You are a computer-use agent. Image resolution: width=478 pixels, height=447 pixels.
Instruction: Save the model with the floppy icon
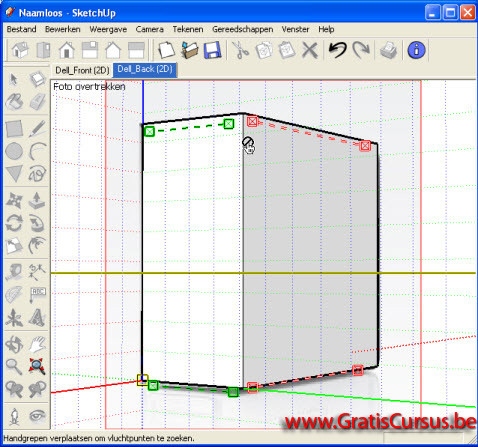(x=212, y=50)
